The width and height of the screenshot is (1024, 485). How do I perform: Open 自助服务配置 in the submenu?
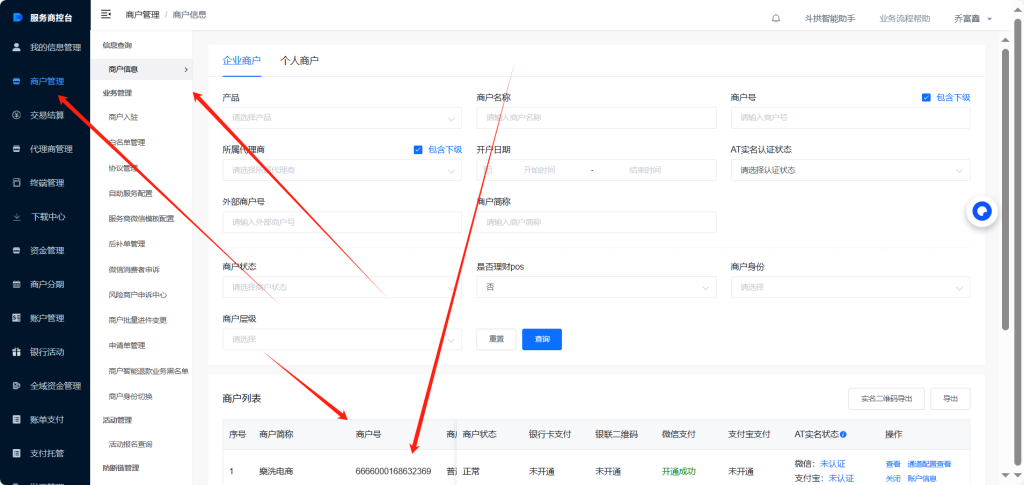pos(131,193)
